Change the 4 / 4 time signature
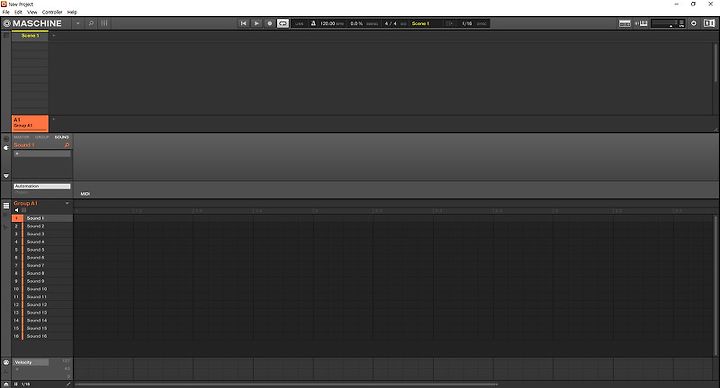Screen dimensions: 720x388 (x=390, y=23)
